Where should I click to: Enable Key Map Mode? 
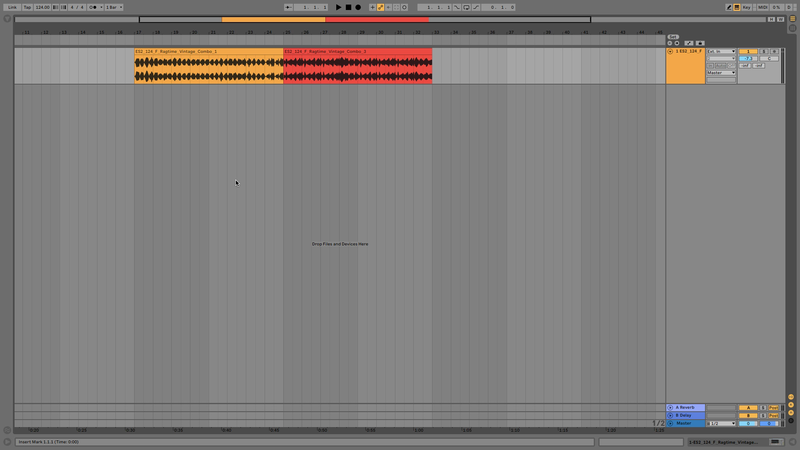pos(747,7)
